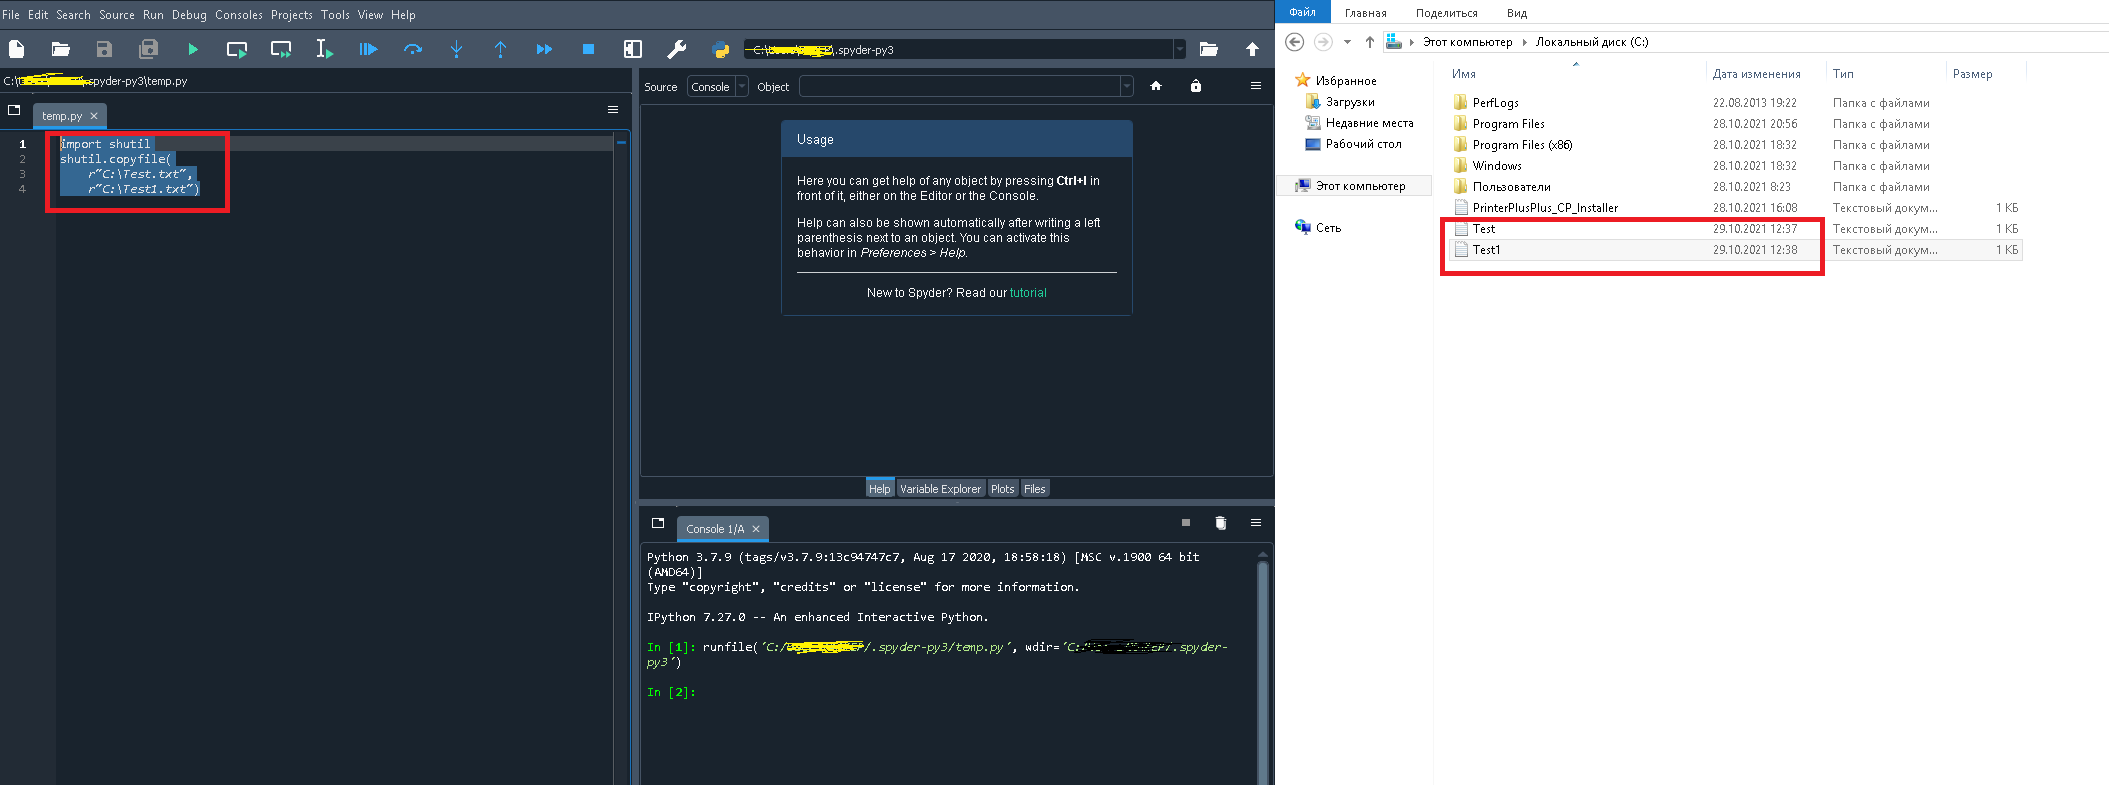Screen dimensions: 2109x785
Task: Select Рабочий стол in navigation pane
Action: click(1363, 144)
